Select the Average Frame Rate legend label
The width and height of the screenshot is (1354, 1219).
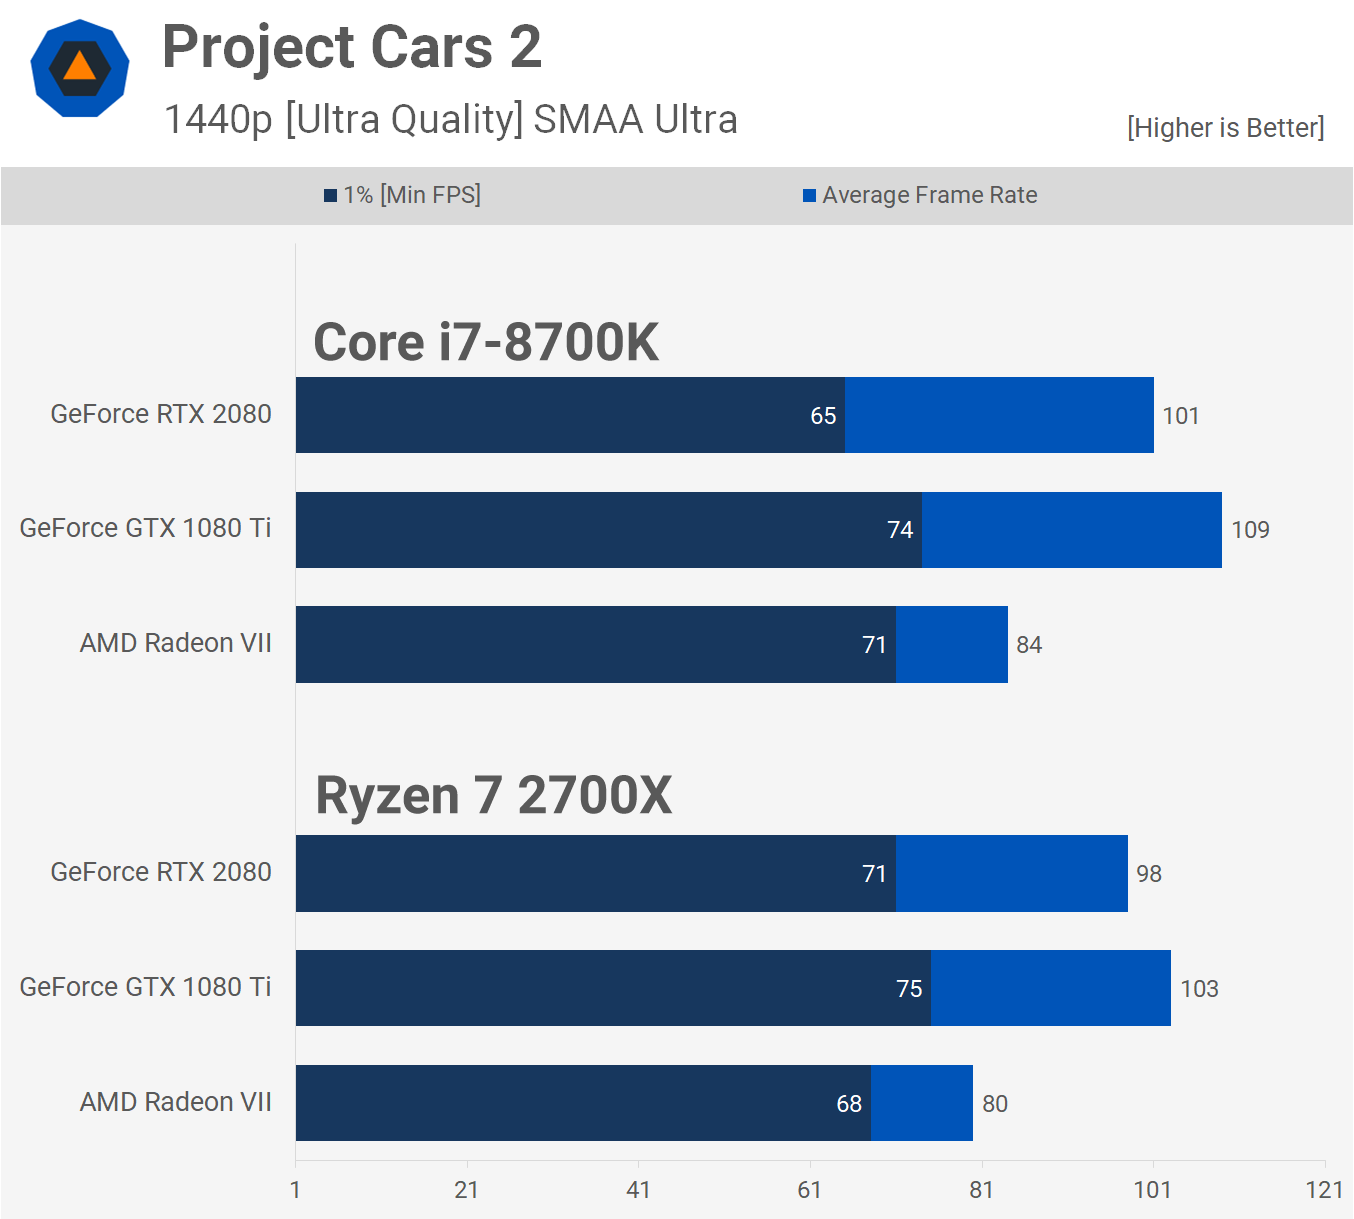[x=929, y=195]
